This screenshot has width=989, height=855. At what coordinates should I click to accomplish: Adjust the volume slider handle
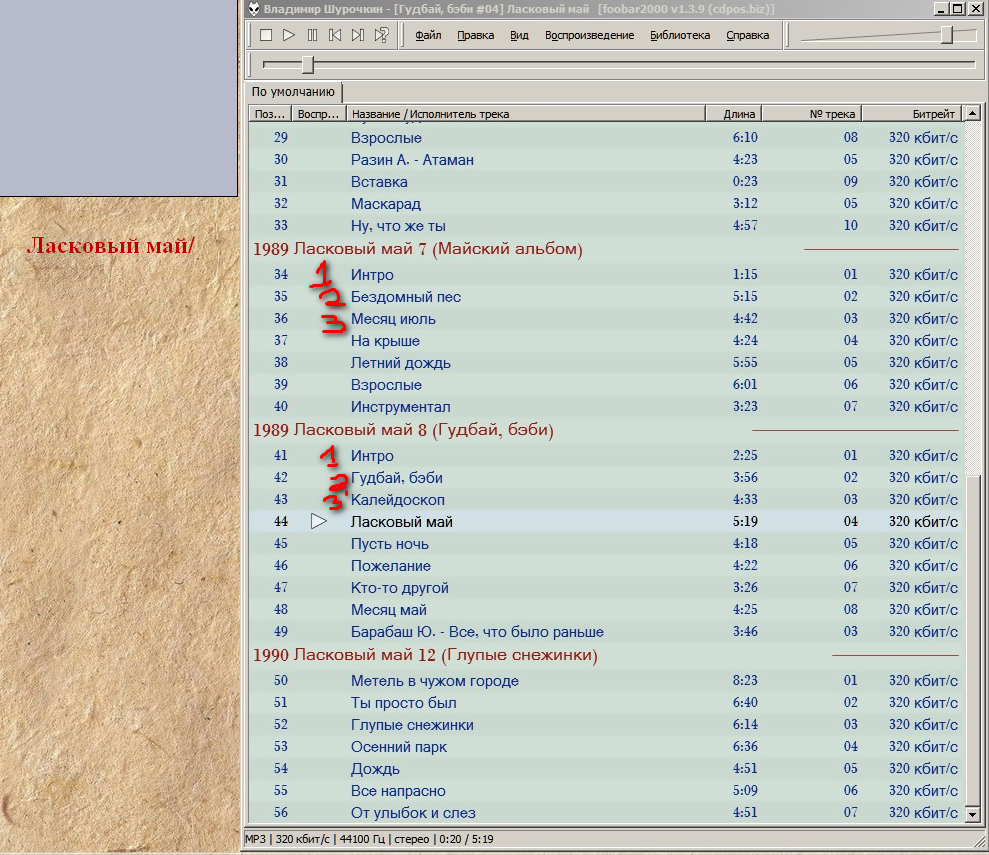[x=946, y=35]
